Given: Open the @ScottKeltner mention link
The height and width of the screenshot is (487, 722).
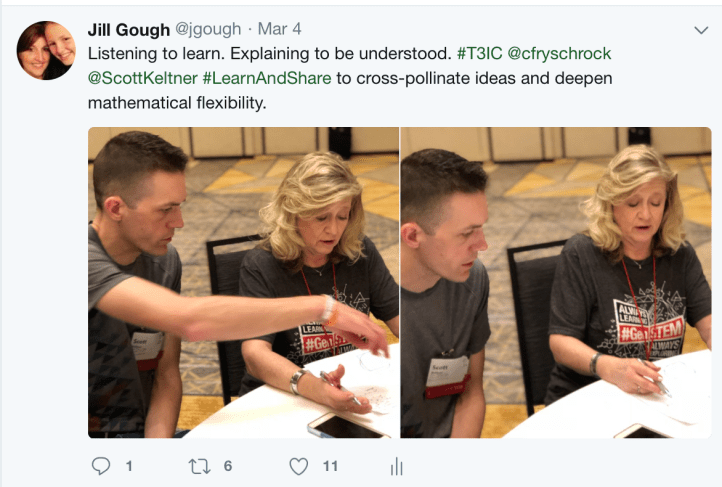Looking at the screenshot, I should coord(143,78).
